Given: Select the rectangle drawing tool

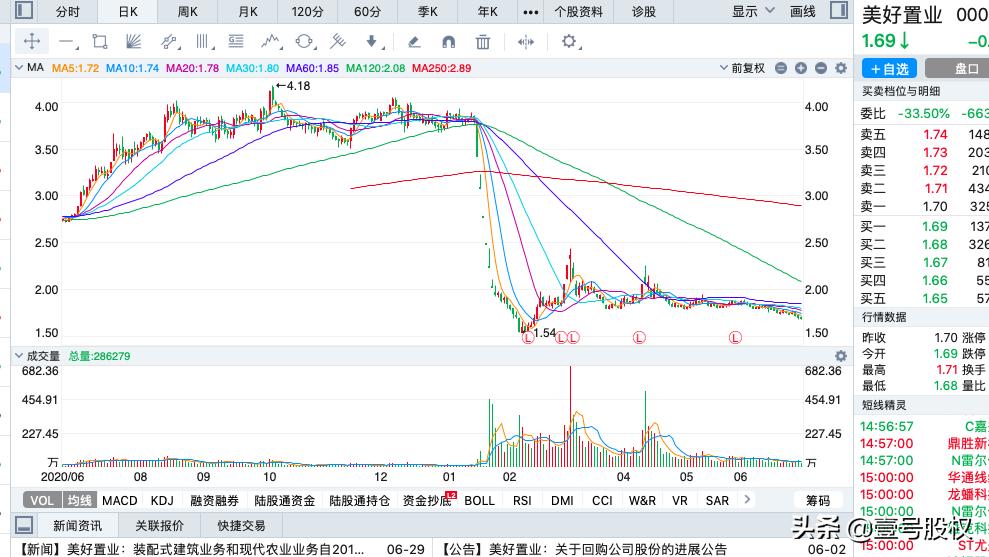Looking at the screenshot, I should (100, 42).
